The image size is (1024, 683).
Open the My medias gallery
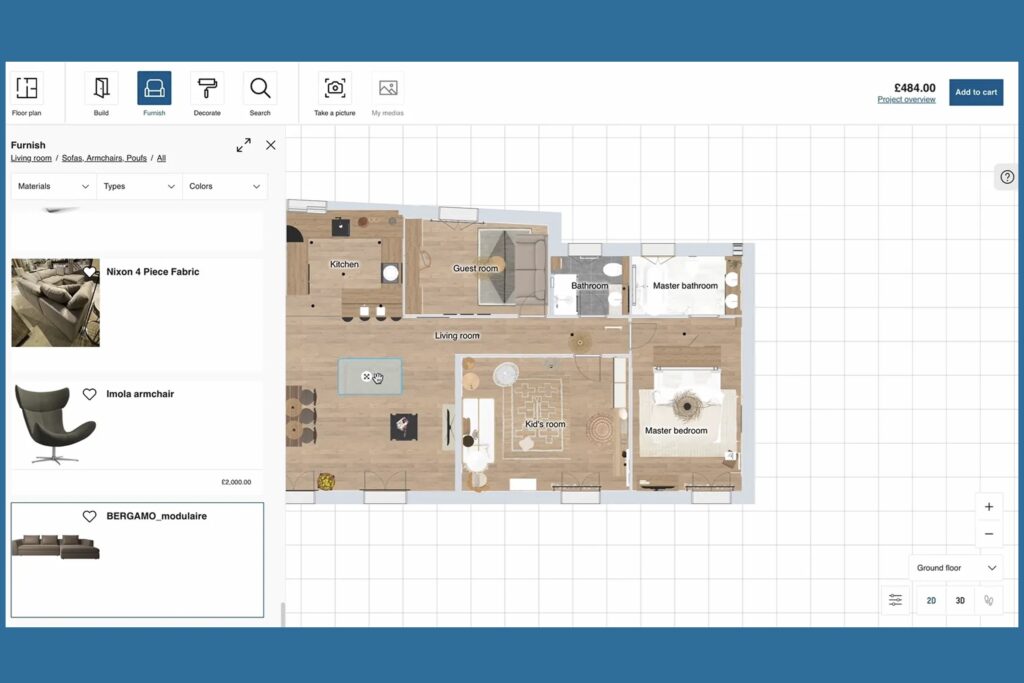coord(388,89)
